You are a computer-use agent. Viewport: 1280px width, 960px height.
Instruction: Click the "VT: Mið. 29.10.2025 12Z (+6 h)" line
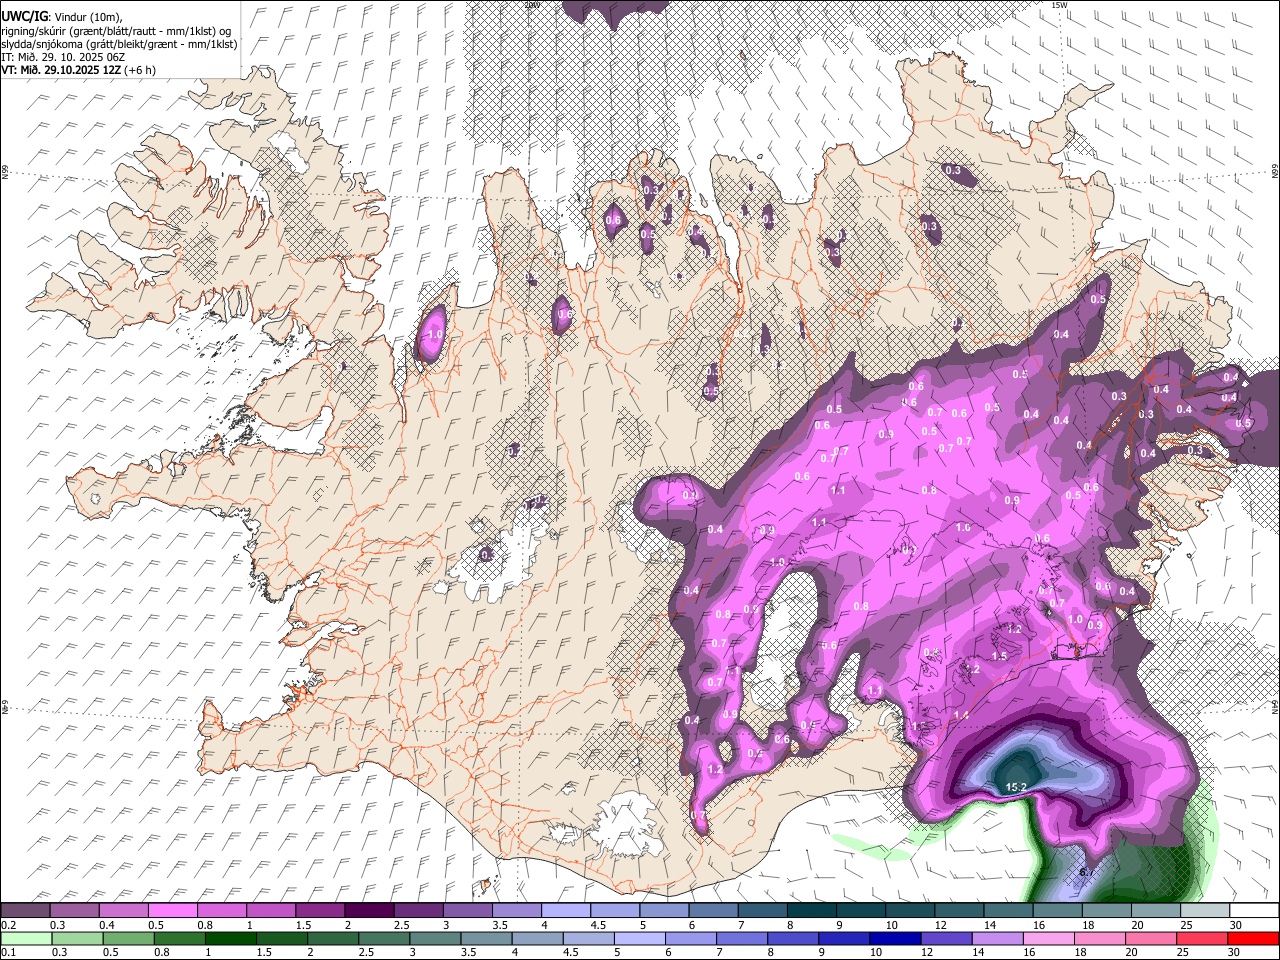(x=79, y=70)
